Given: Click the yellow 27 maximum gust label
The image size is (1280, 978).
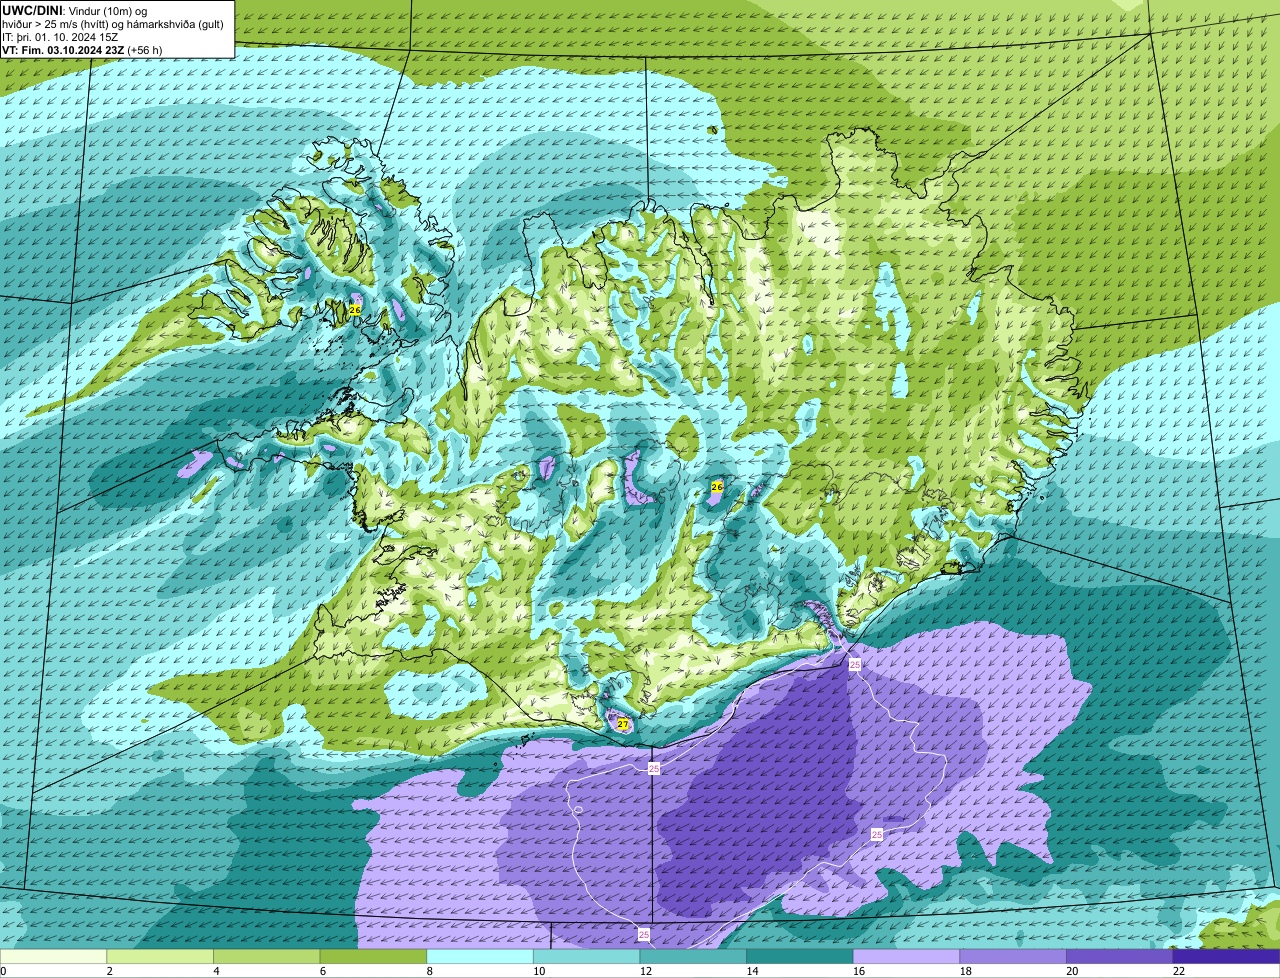Looking at the screenshot, I should point(622,723).
